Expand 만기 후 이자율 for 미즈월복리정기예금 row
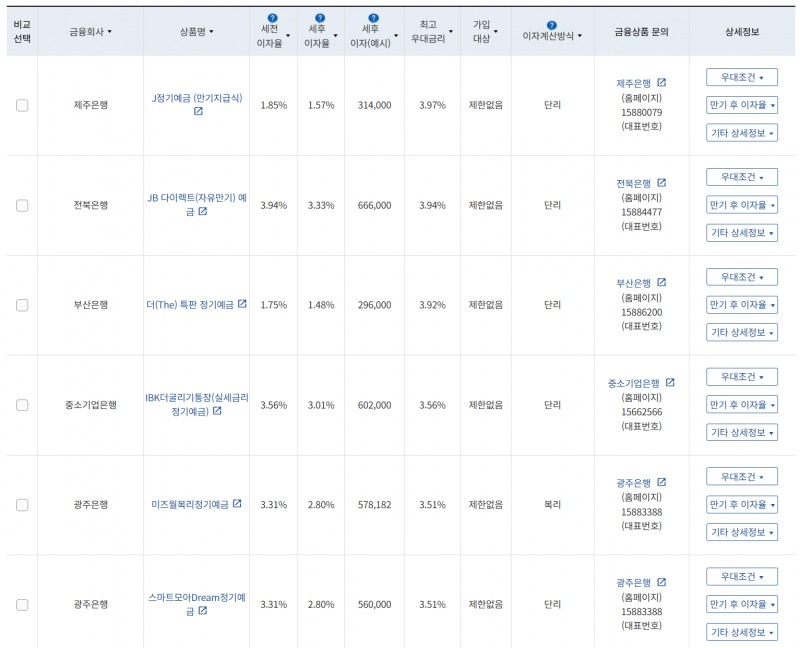Image resolution: width=800 pixels, height=648 pixels. coord(742,505)
